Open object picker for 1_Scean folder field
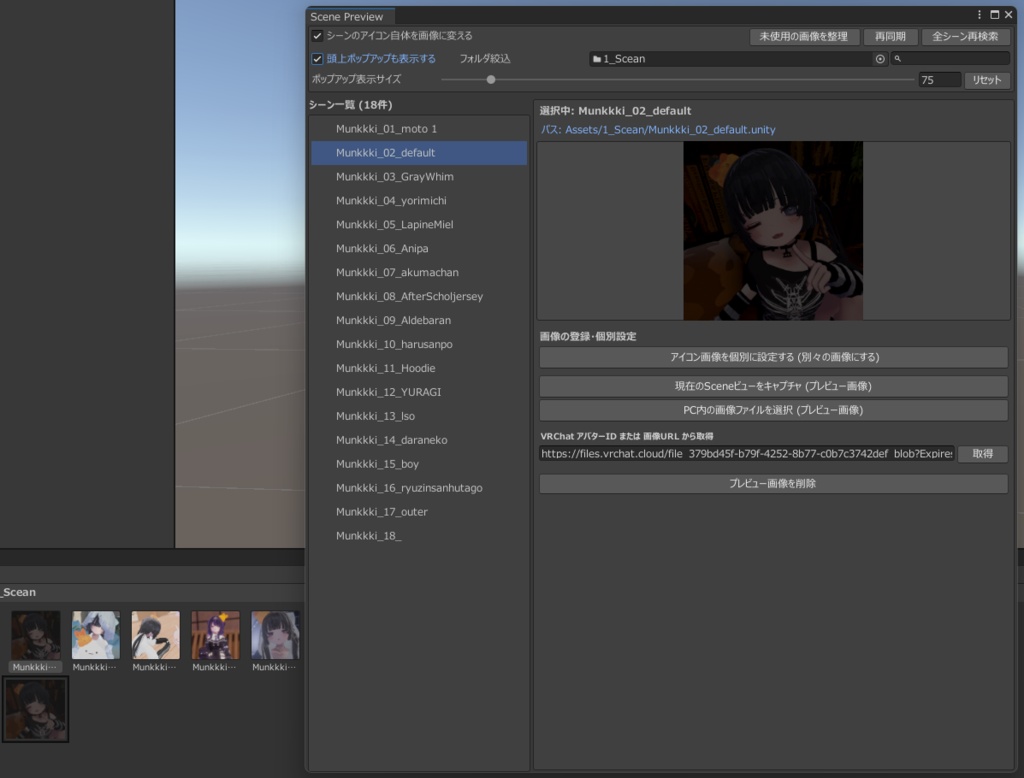 (x=880, y=59)
